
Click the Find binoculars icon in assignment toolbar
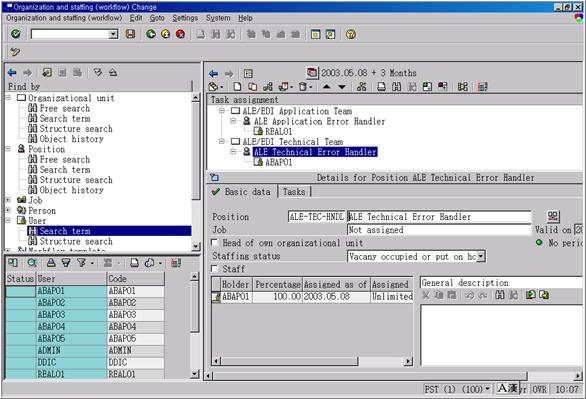[x=397, y=87]
